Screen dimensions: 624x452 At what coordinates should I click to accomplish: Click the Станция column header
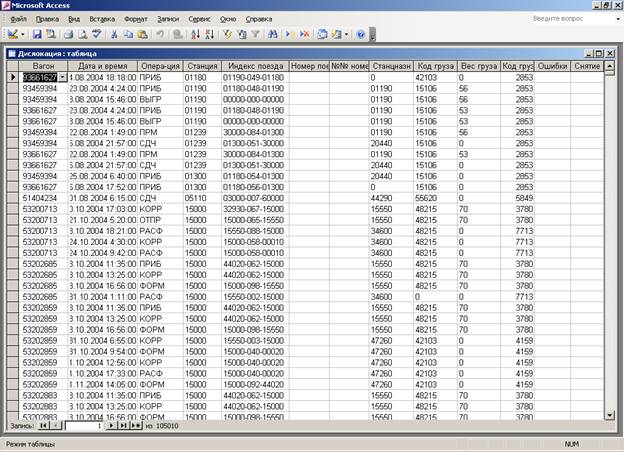point(202,65)
